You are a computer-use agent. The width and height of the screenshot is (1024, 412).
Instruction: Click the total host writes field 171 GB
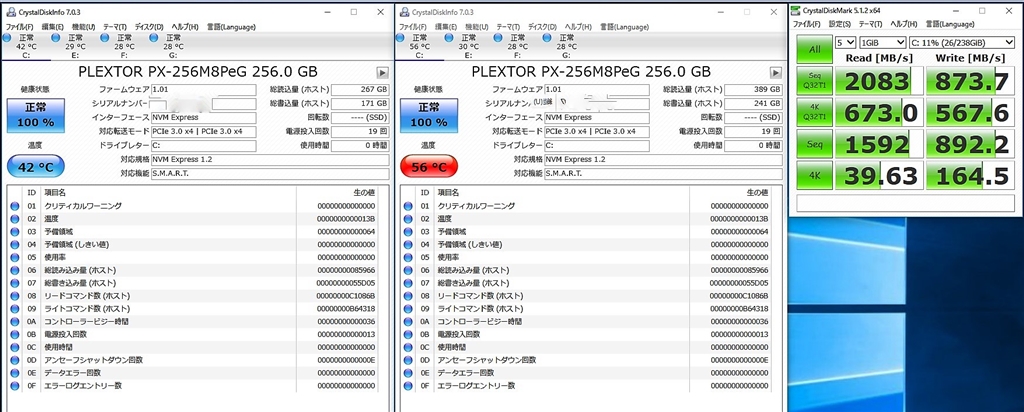pyautogui.click(x=360, y=103)
